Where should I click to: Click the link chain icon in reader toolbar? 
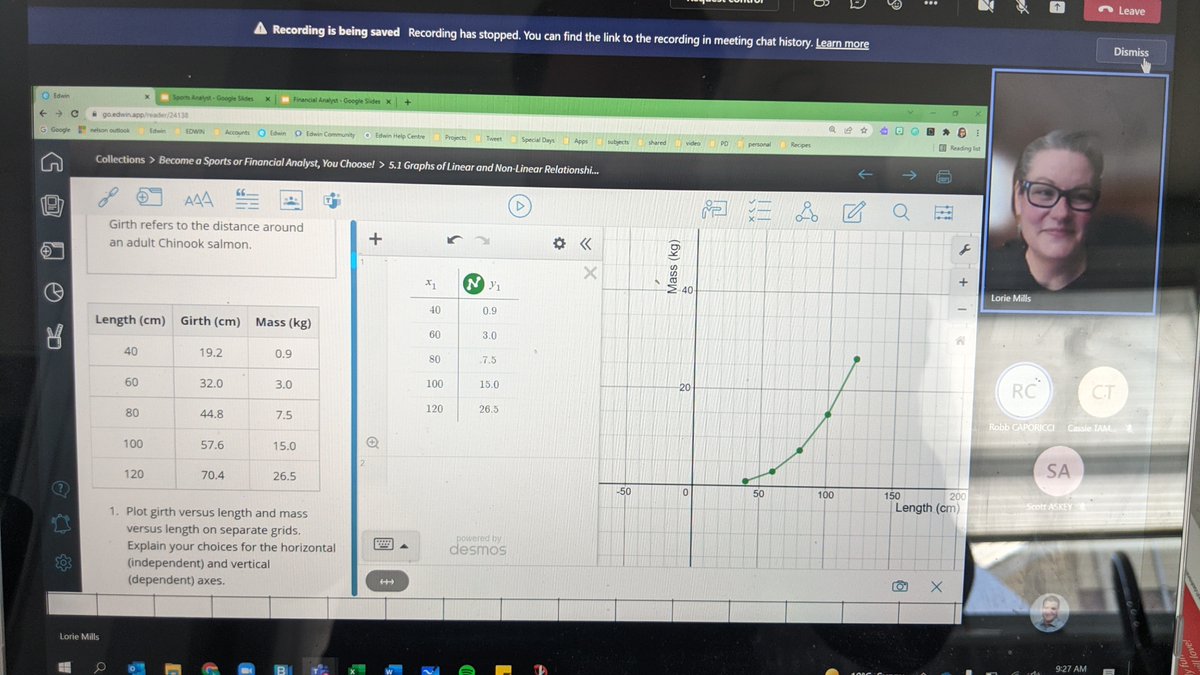tap(110, 197)
